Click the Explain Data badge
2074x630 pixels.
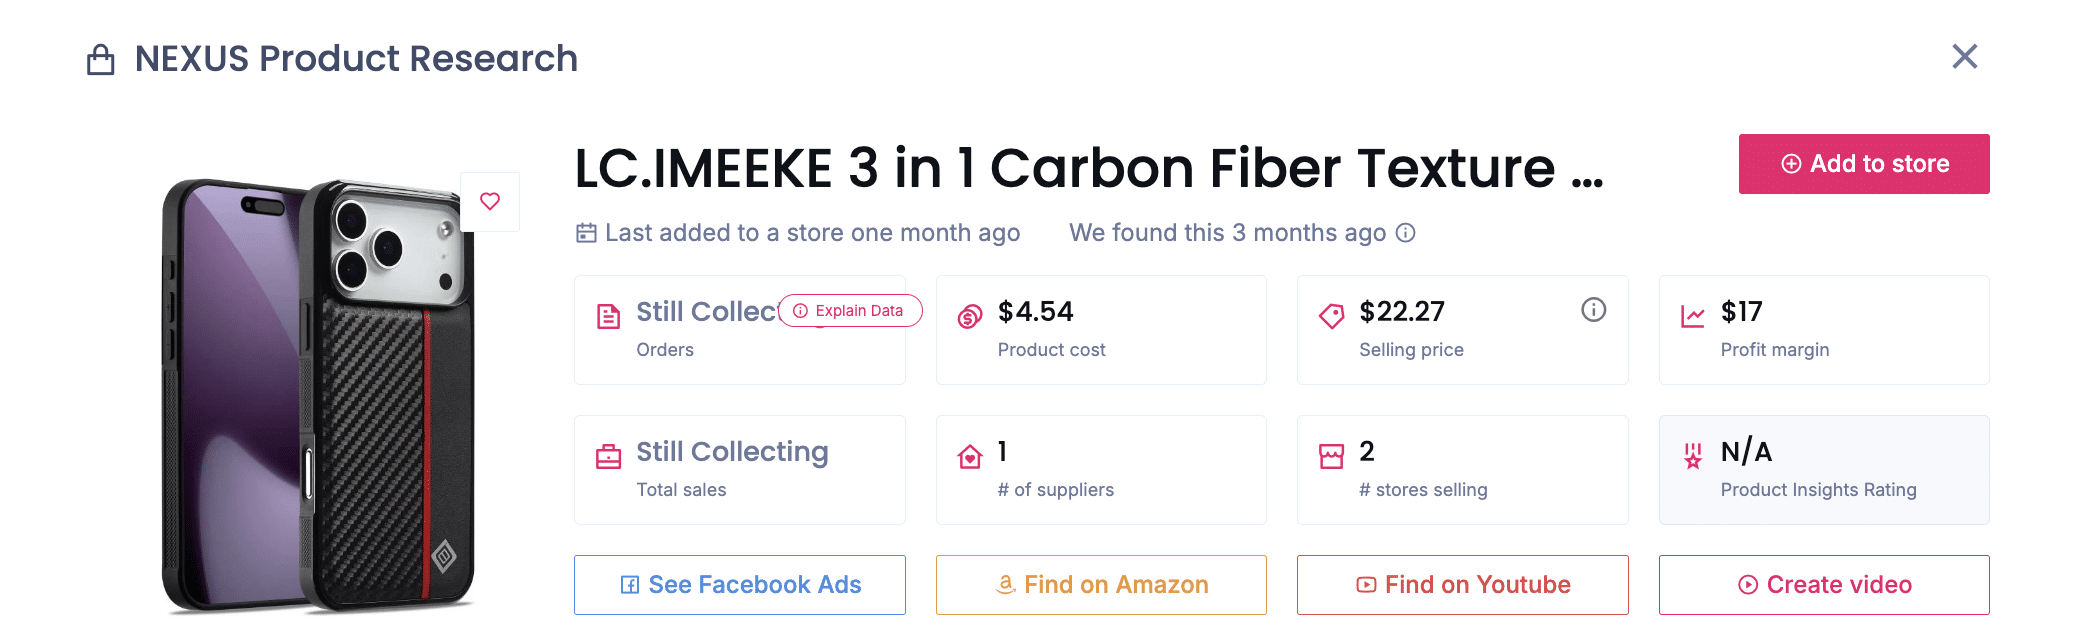[x=850, y=311]
